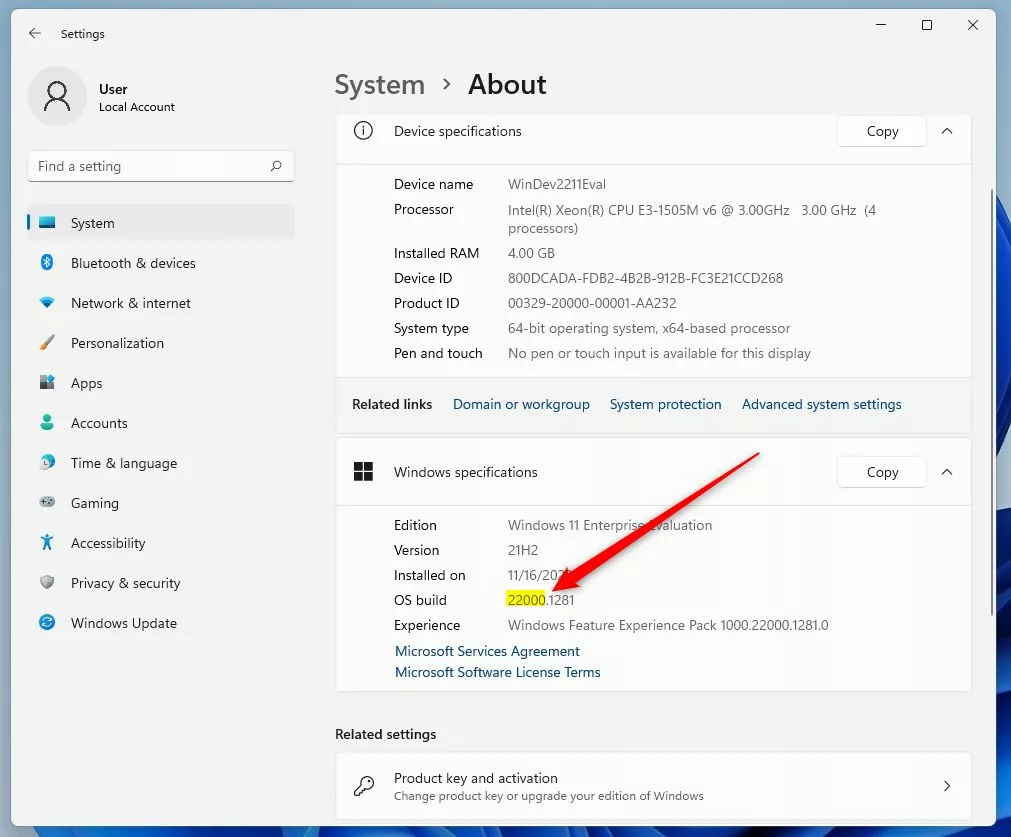The width and height of the screenshot is (1011, 837).
Task: Click the Find a setting search box
Action: tap(161, 166)
